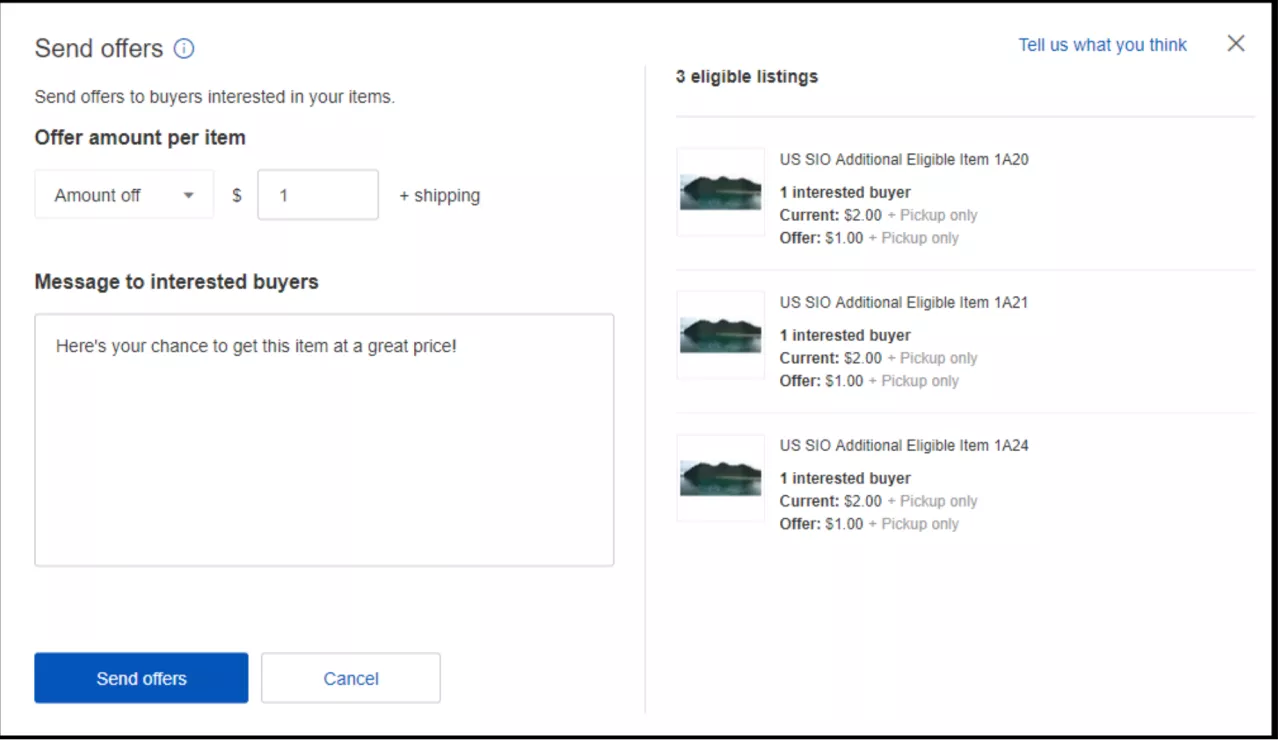Select the thumbnail for item 1A20
The width and height of the screenshot is (1280, 740).
click(720, 192)
